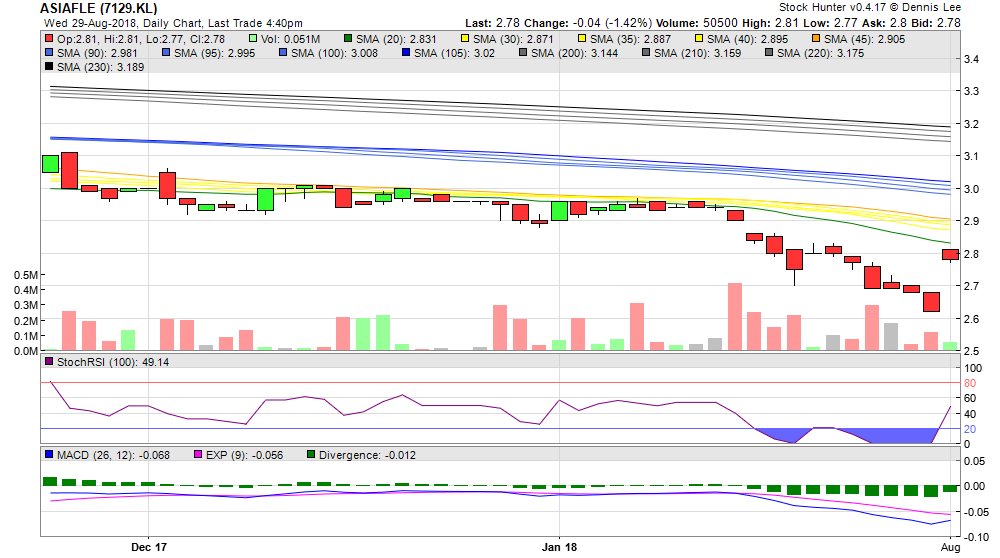Click the Change: -0.04 (-1.42%) value

(x=587, y=23)
